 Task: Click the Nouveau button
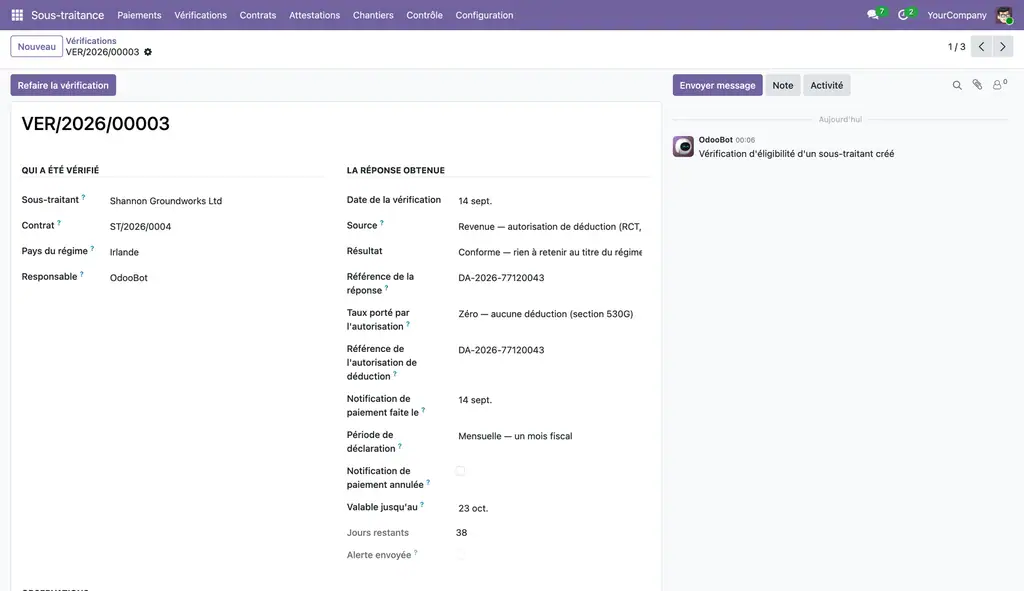pyautogui.click(x=37, y=46)
